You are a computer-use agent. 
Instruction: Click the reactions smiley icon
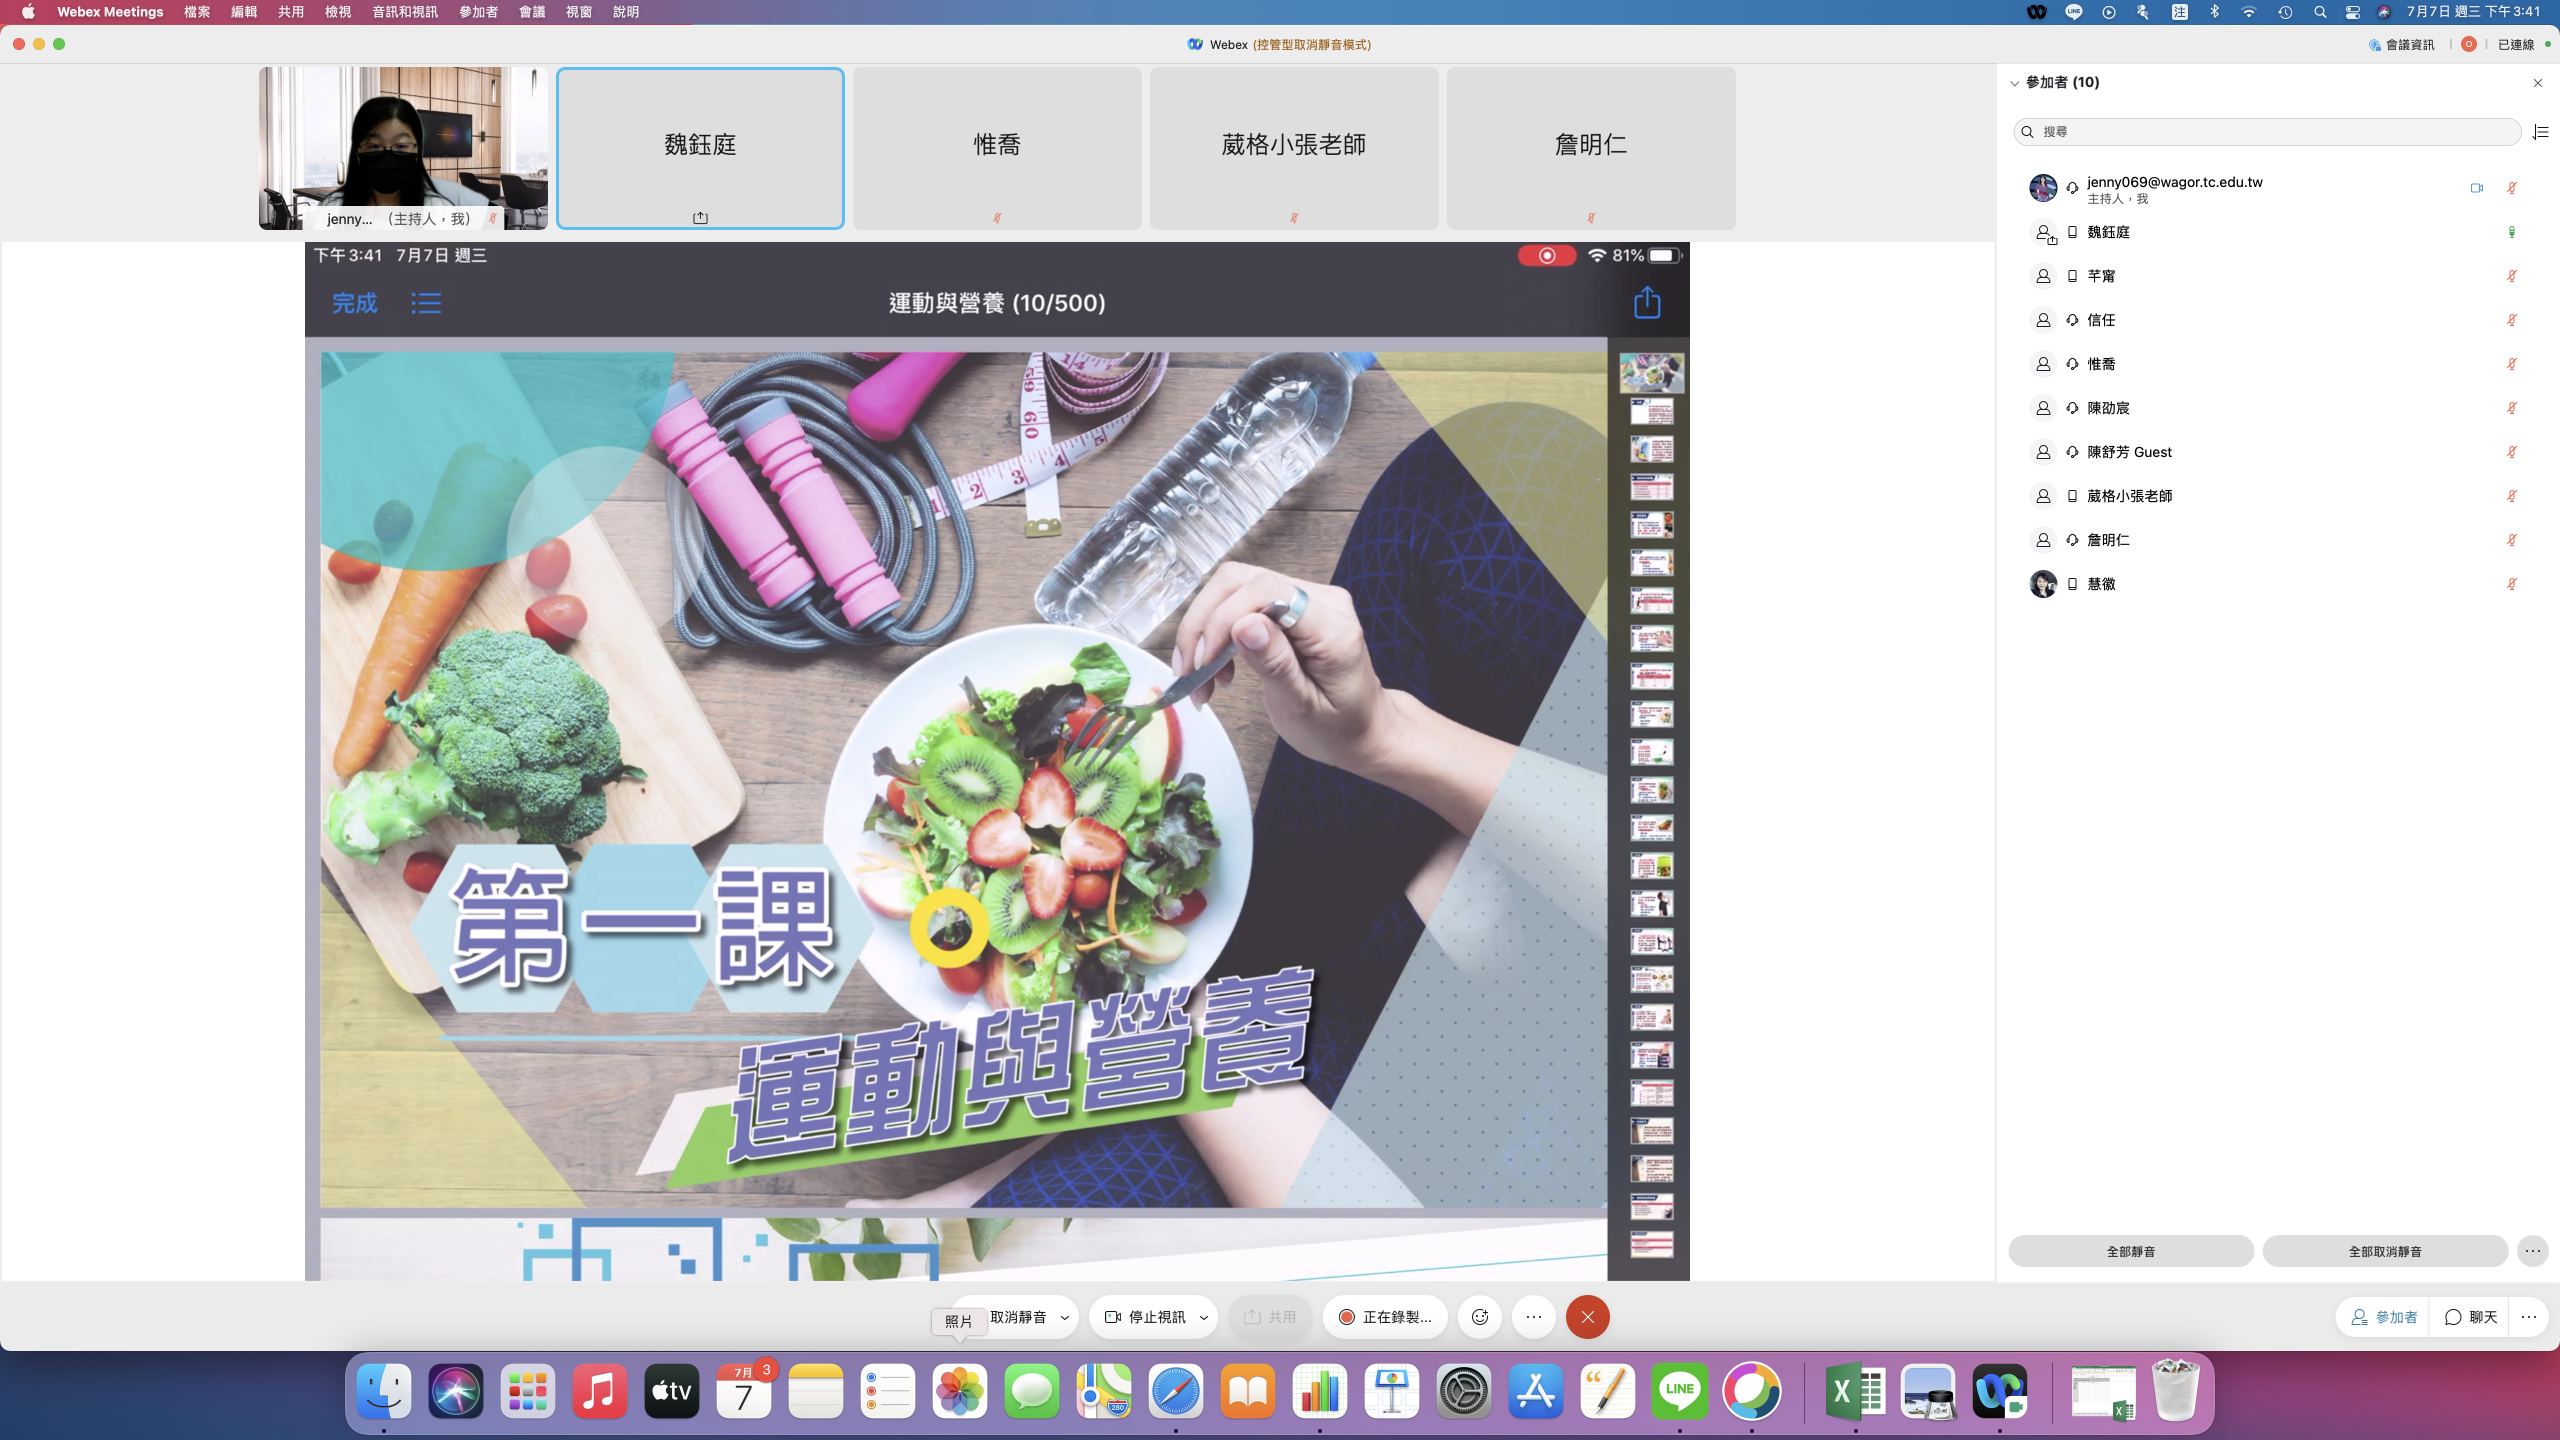[1480, 1317]
